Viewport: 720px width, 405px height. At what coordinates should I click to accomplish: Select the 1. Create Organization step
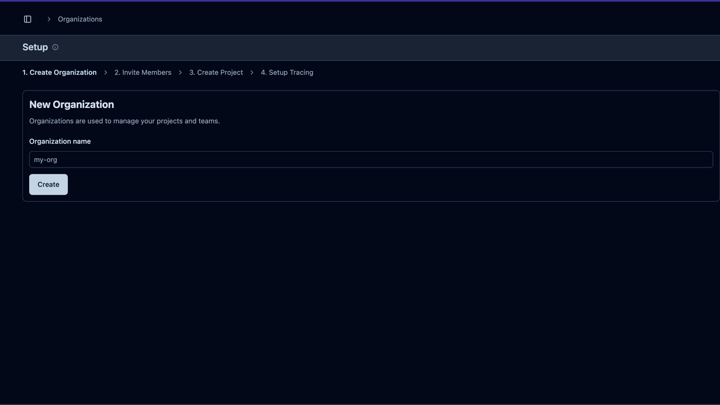(60, 73)
